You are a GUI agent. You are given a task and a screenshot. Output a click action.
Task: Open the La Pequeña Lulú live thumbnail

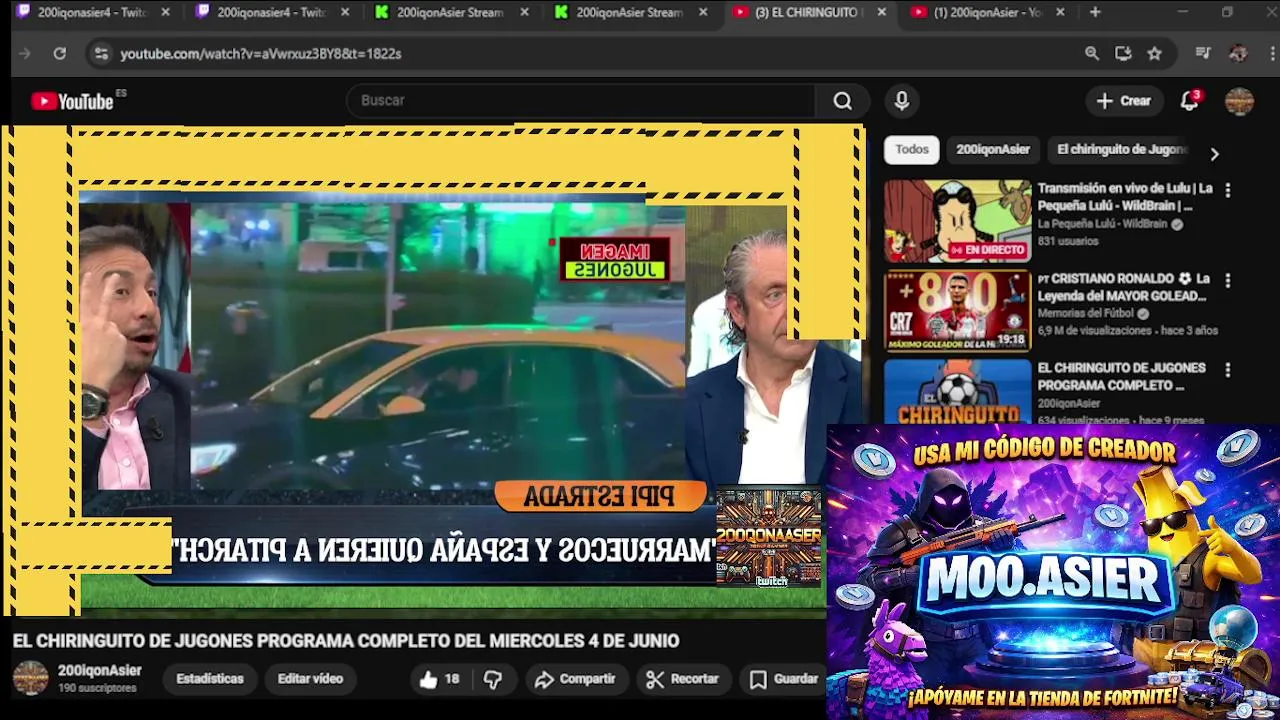point(957,221)
